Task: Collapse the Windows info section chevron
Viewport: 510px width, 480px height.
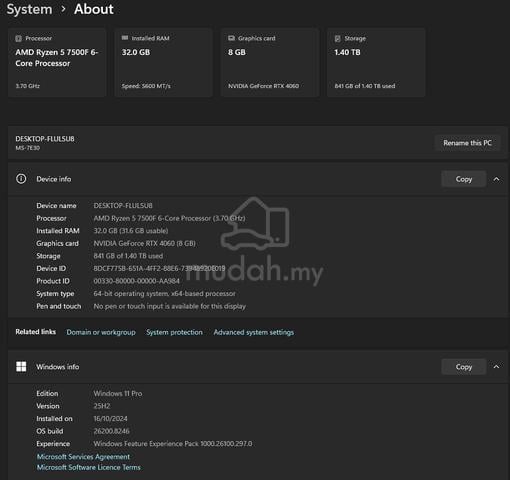Action: 496,367
